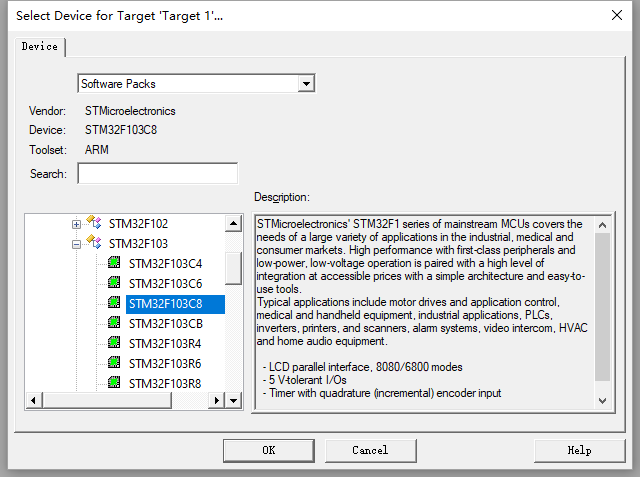This screenshot has width=640, height=477.
Task: Click the chip icon beside STM32F103R8
Action: [x=114, y=382]
